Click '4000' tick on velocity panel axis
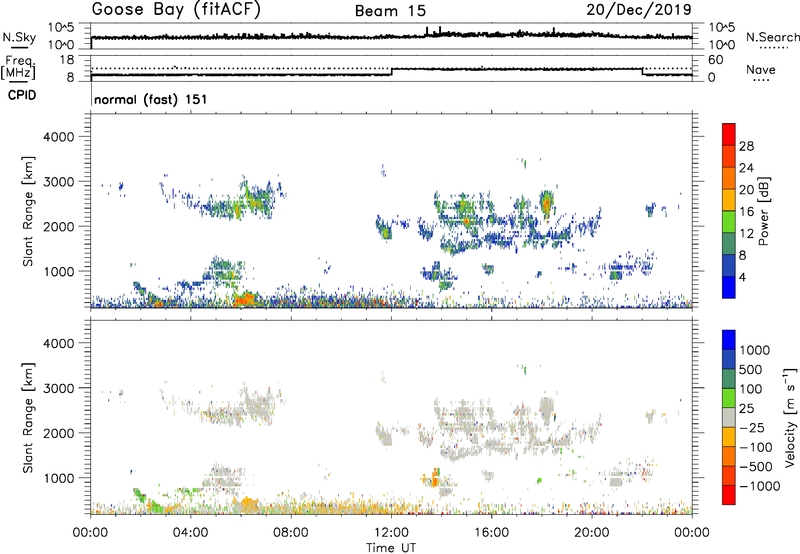Viewport: 800px width, 554px height. pyautogui.click(x=58, y=343)
